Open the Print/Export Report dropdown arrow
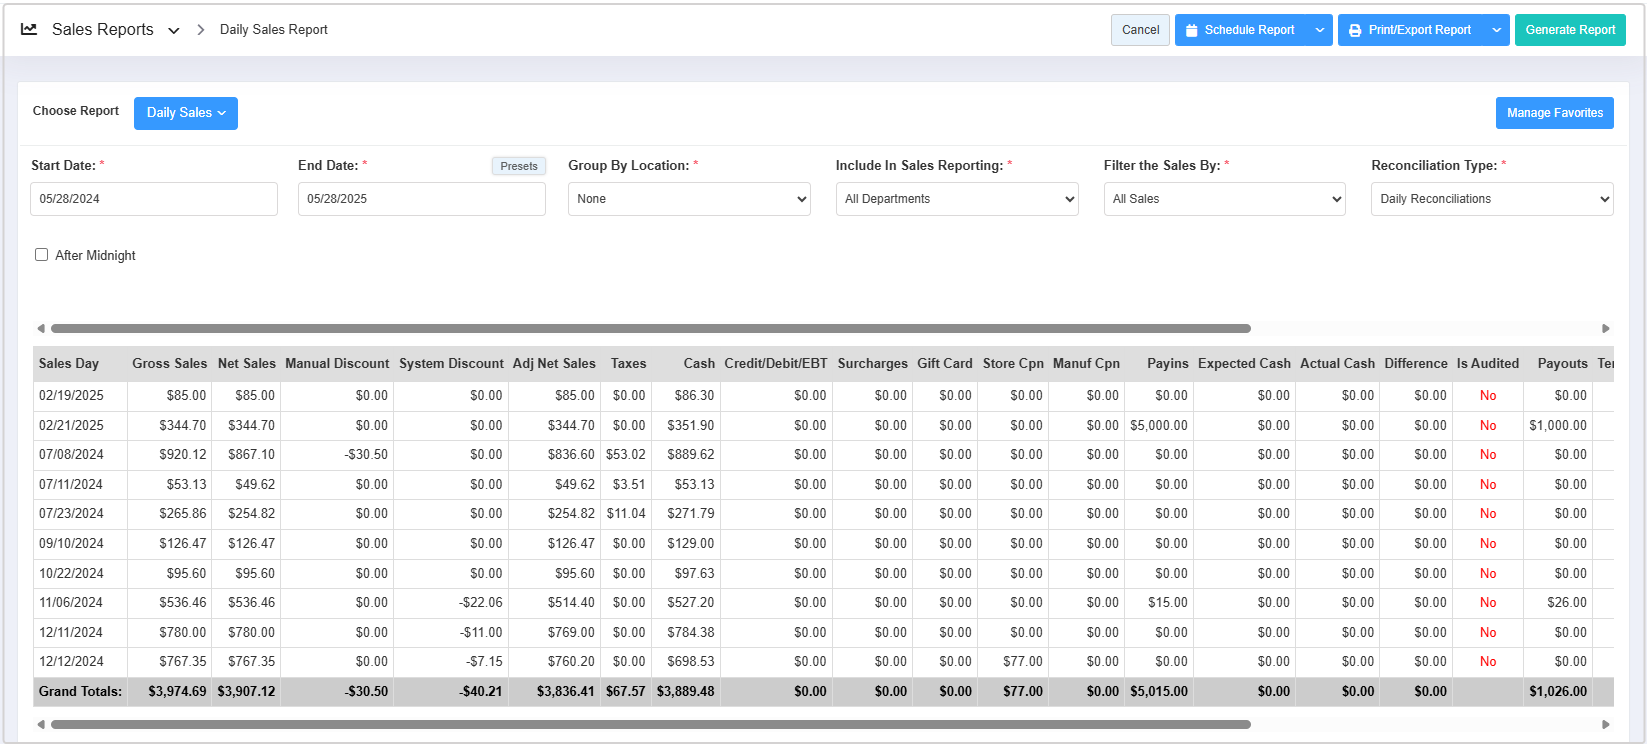This screenshot has height=744, width=1647. pyautogui.click(x=1497, y=30)
